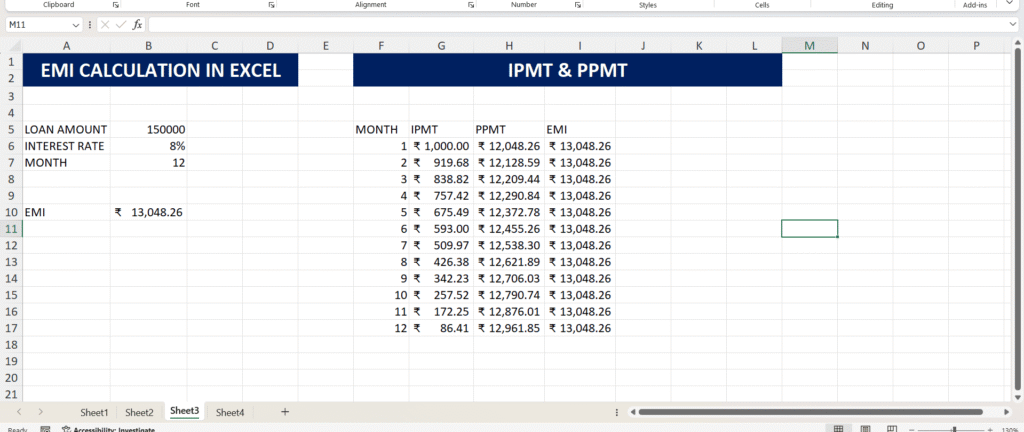
Task: Adjust the zoom slider in status bar
Action: point(955,429)
